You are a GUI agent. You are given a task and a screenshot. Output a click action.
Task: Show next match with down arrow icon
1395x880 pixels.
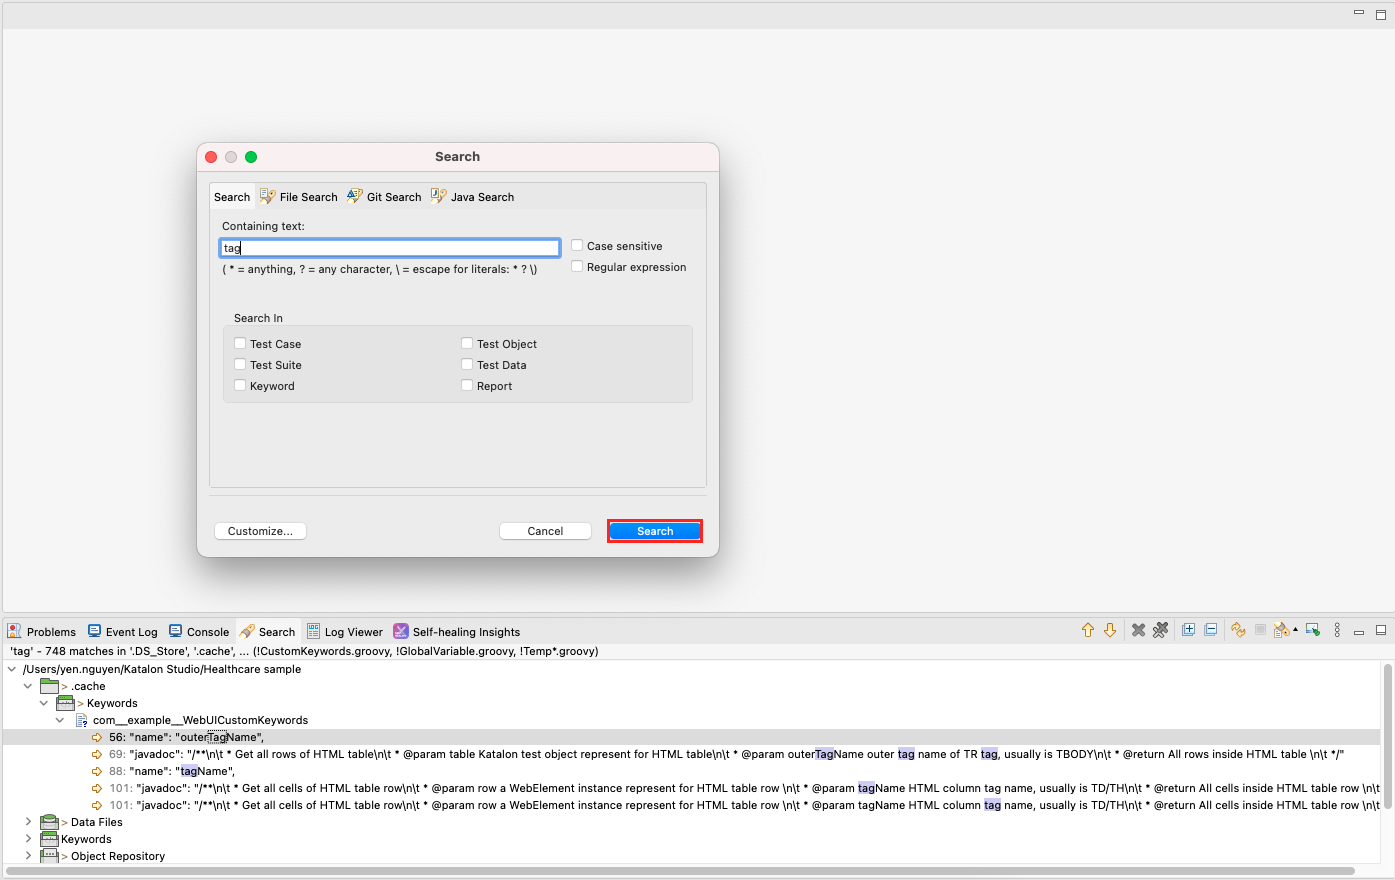[x=1110, y=630]
